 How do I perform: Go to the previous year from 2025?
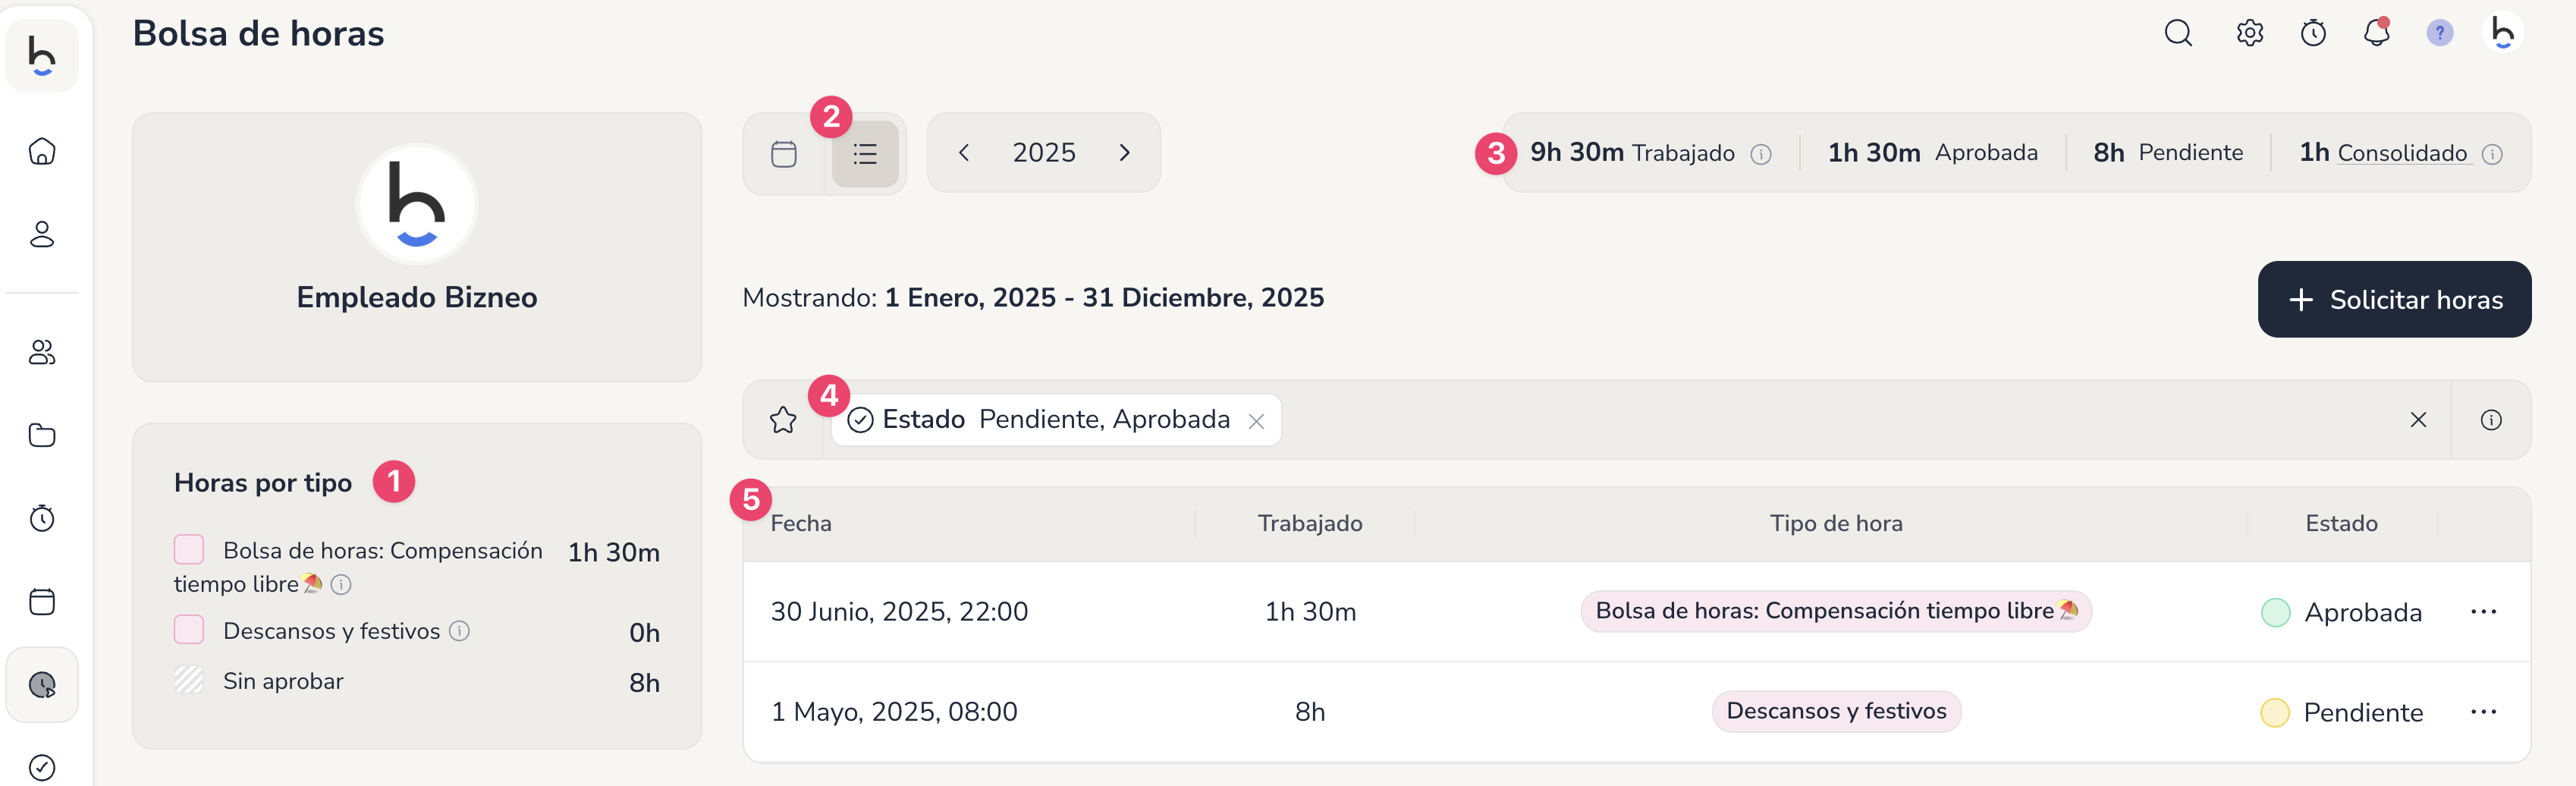click(964, 153)
